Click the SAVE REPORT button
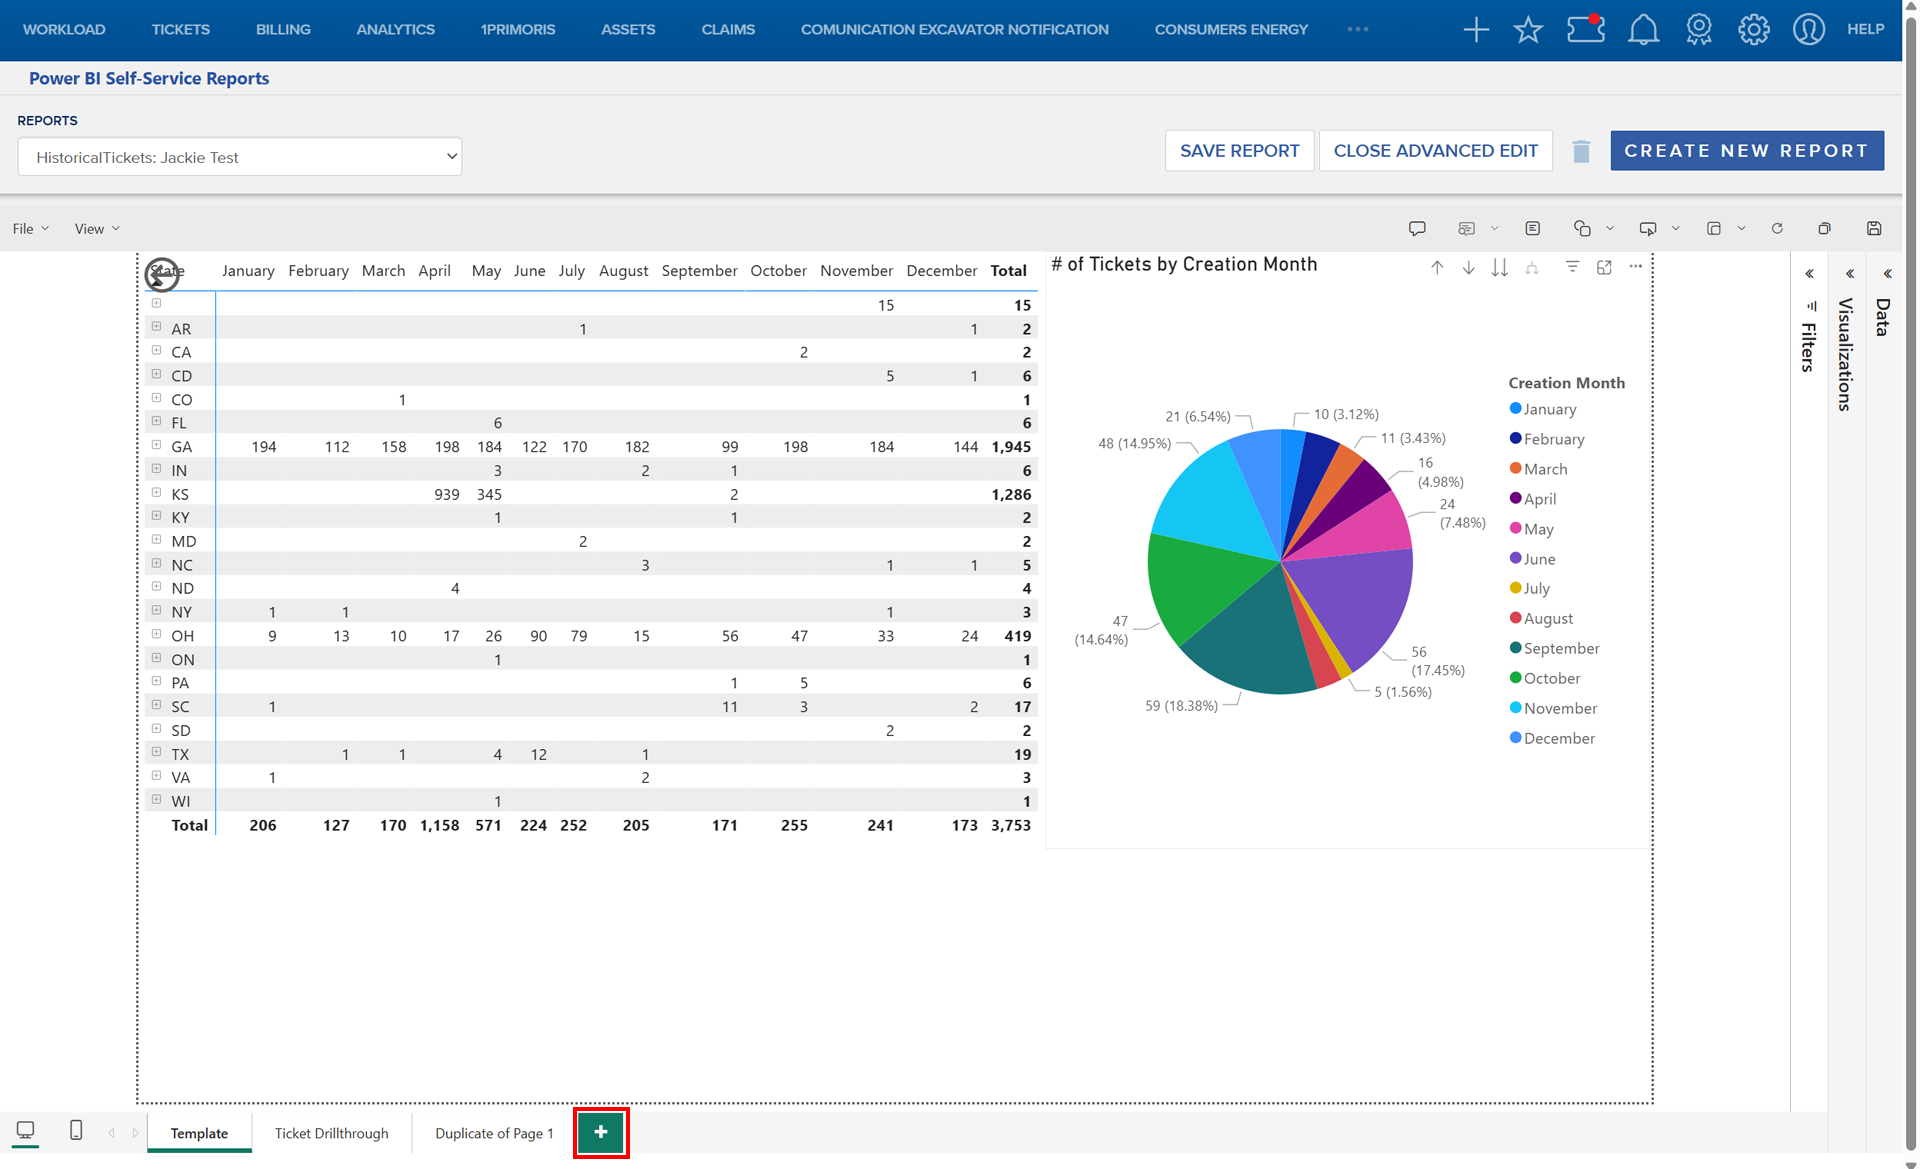1920x1169 pixels. (x=1239, y=151)
